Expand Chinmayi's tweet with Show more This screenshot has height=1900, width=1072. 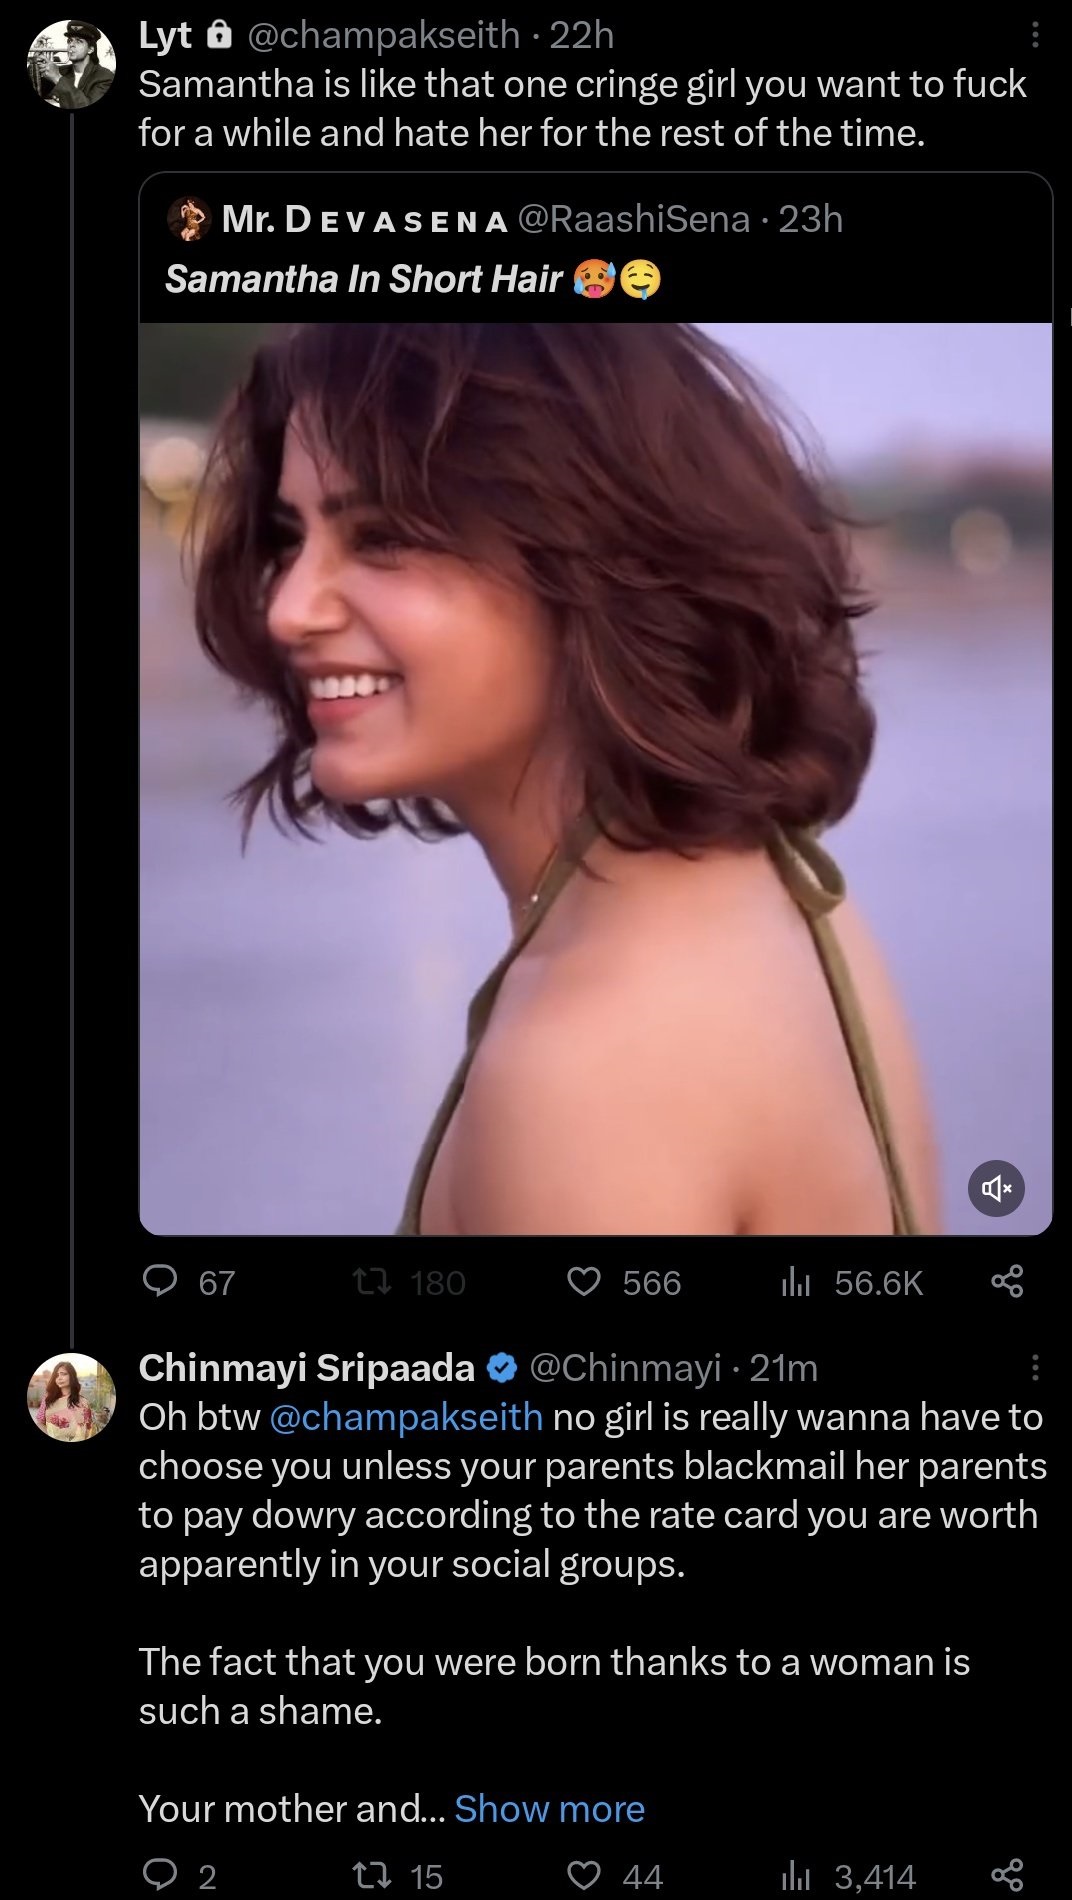click(549, 1809)
